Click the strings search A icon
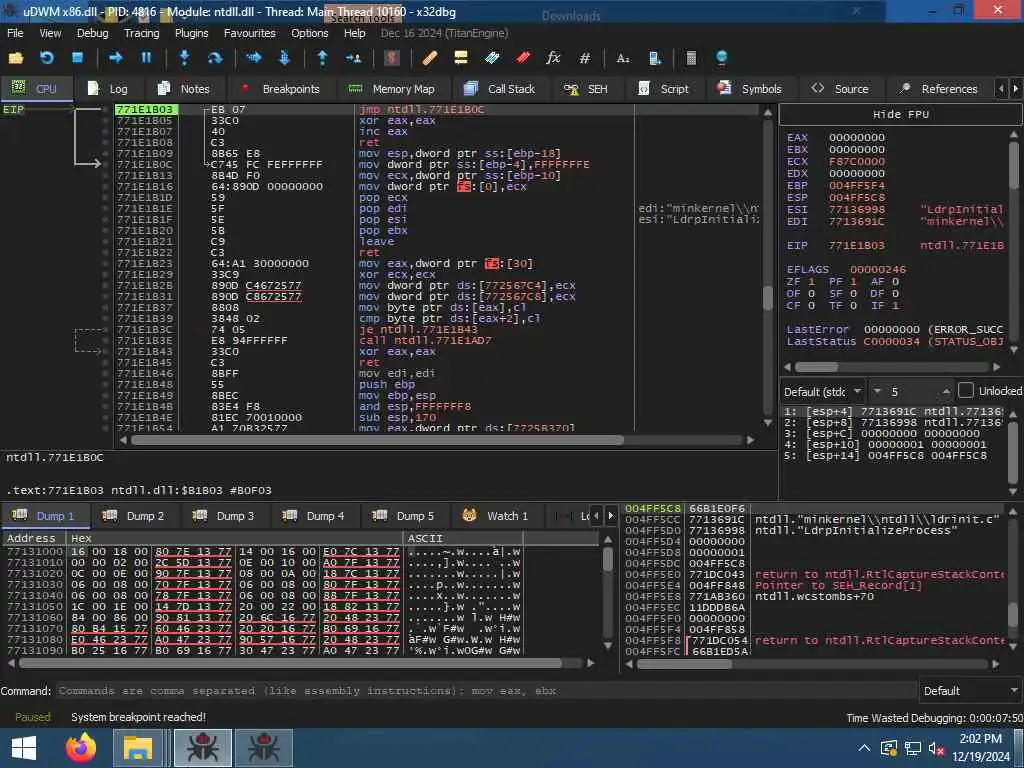1024x768 pixels. point(623,58)
